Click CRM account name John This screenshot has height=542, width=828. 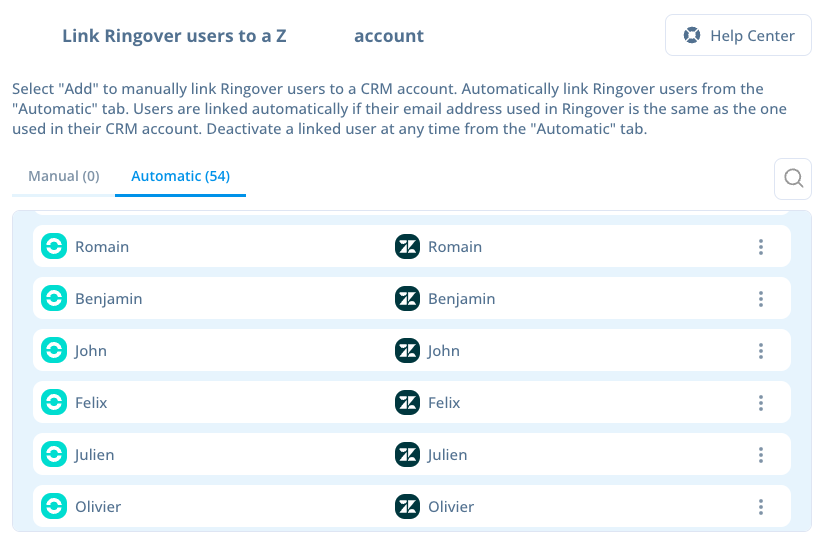[x=444, y=351]
